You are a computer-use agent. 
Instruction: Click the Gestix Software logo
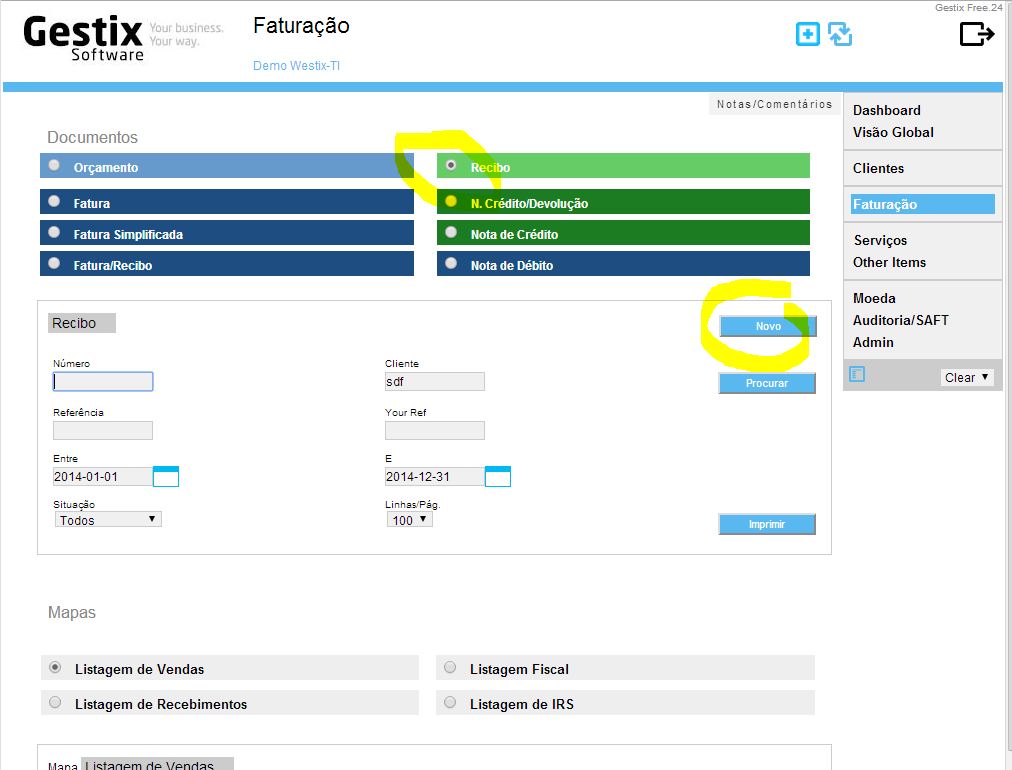click(84, 39)
